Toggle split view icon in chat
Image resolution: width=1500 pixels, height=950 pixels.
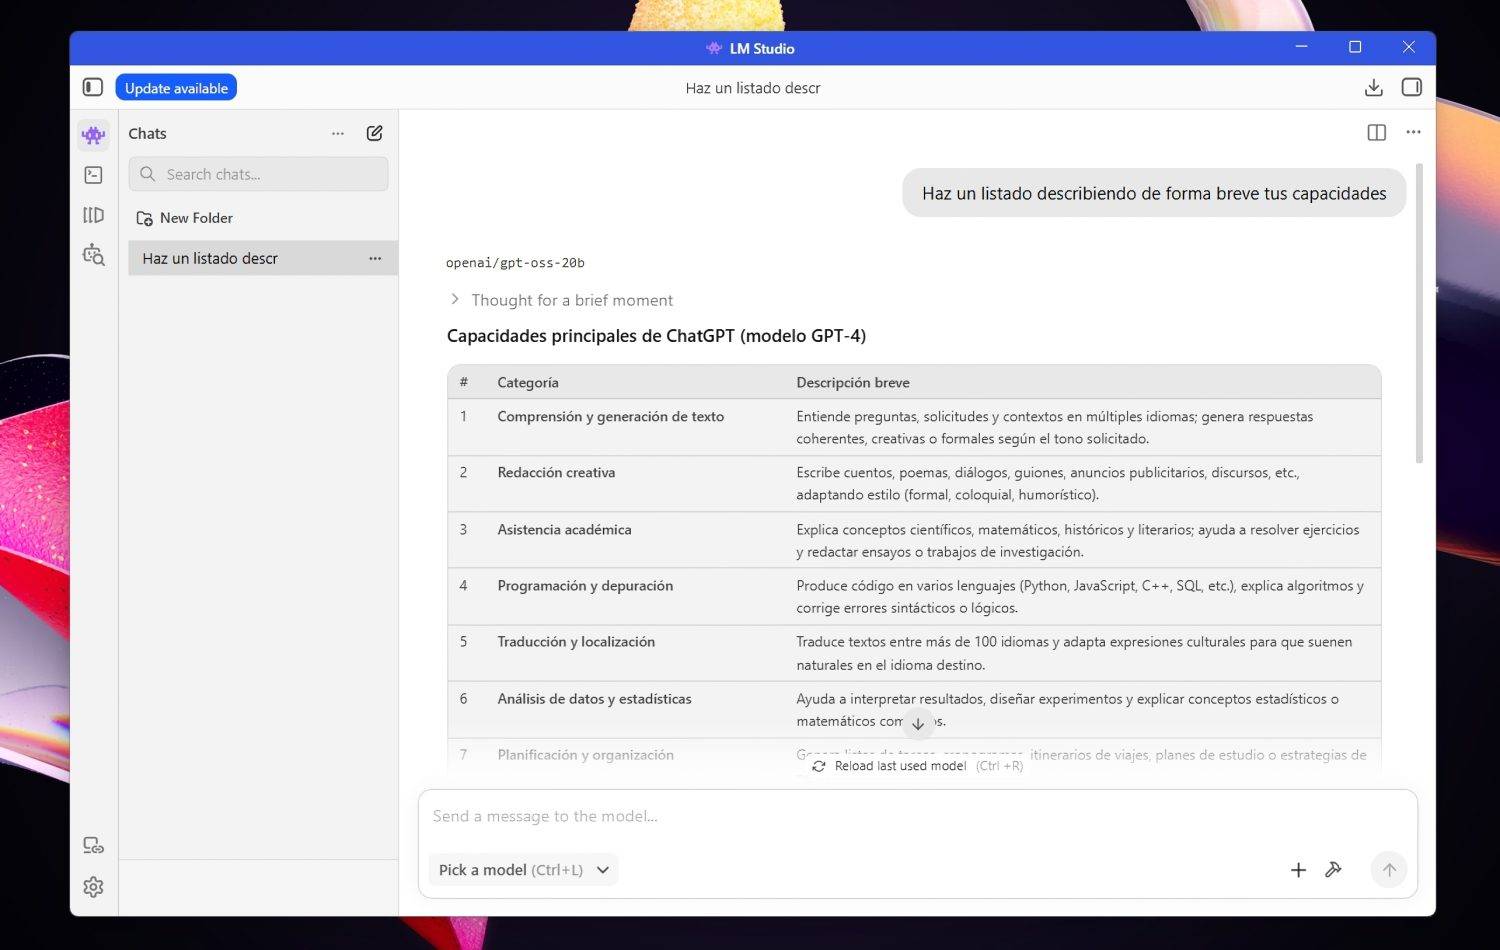pos(1377,132)
